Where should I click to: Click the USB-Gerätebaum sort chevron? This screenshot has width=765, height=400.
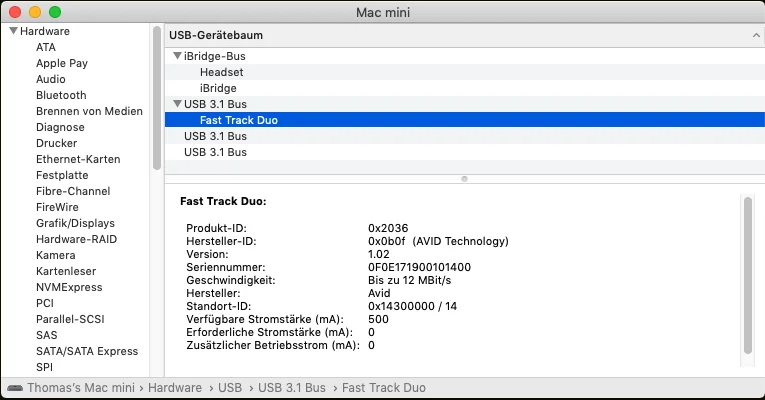coord(756,35)
